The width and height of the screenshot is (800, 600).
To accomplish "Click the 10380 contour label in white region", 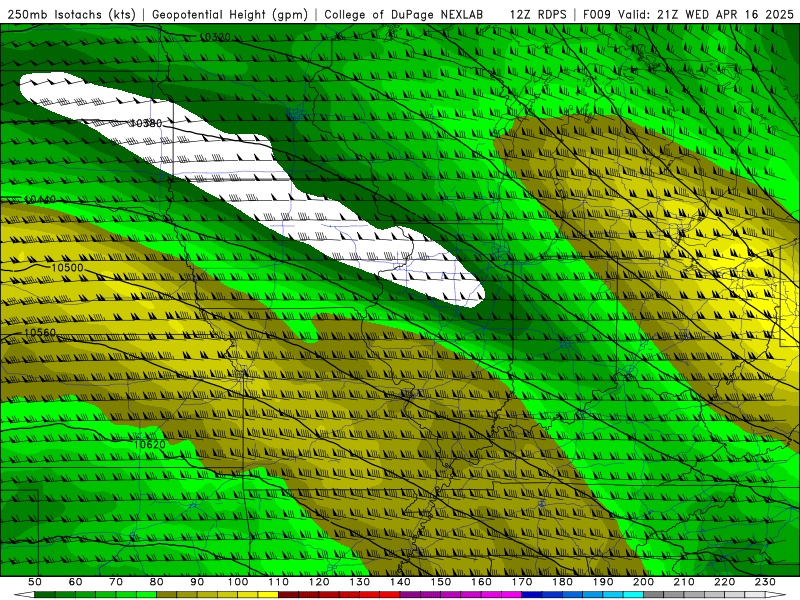I will pyautogui.click(x=146, y=123).
